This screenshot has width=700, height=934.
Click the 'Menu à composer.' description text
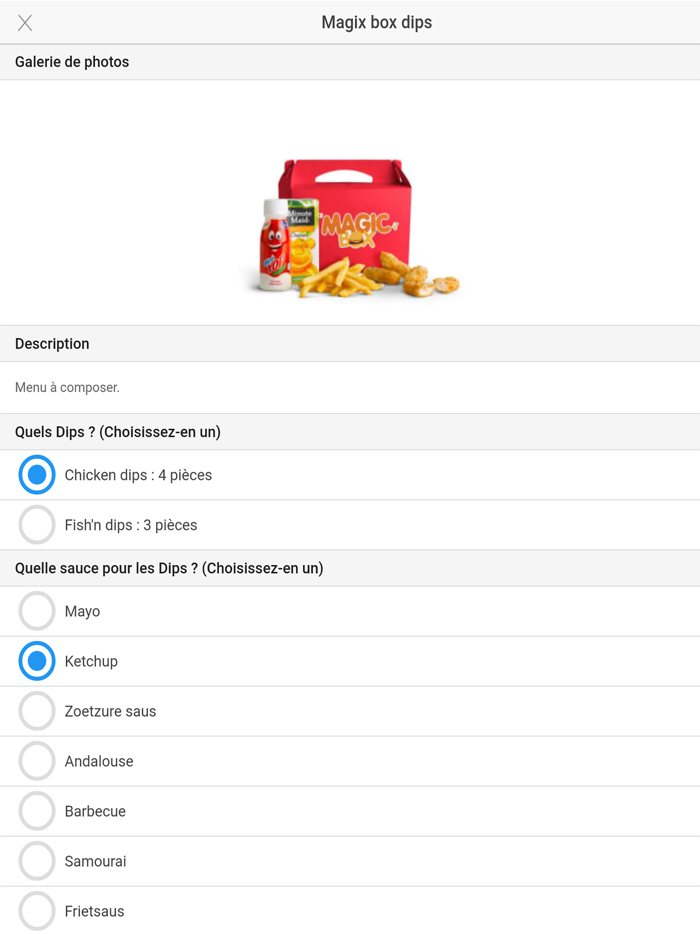tap(67, 387)
